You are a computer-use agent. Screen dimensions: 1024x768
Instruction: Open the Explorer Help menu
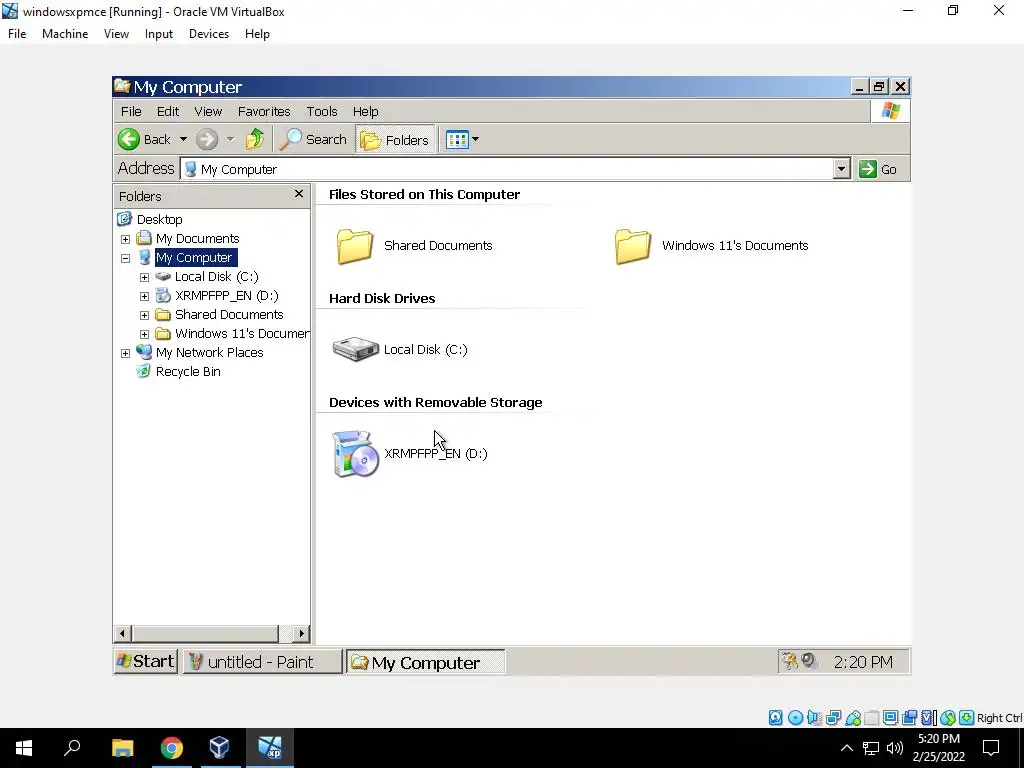click(366, 112)
